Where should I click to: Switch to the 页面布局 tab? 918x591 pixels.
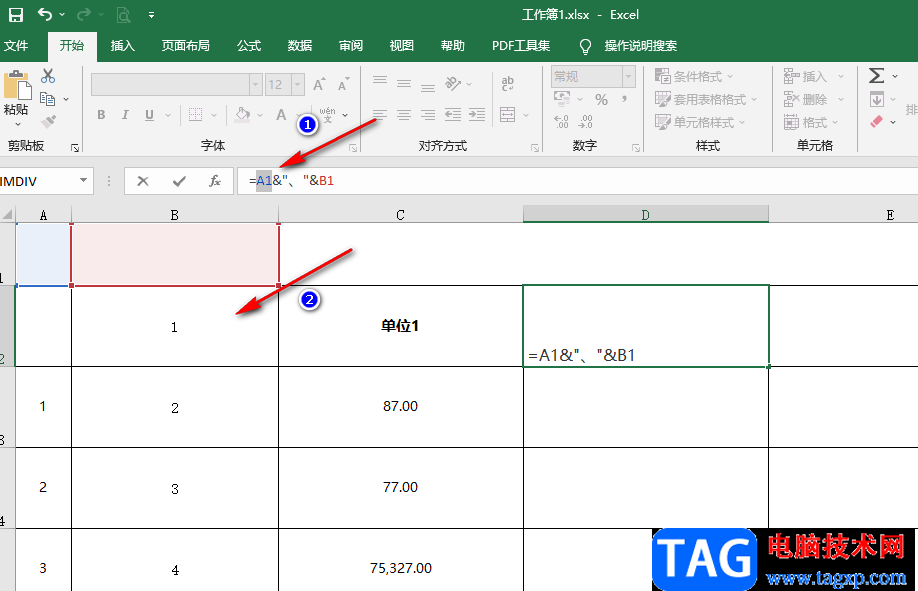(186, 46)
